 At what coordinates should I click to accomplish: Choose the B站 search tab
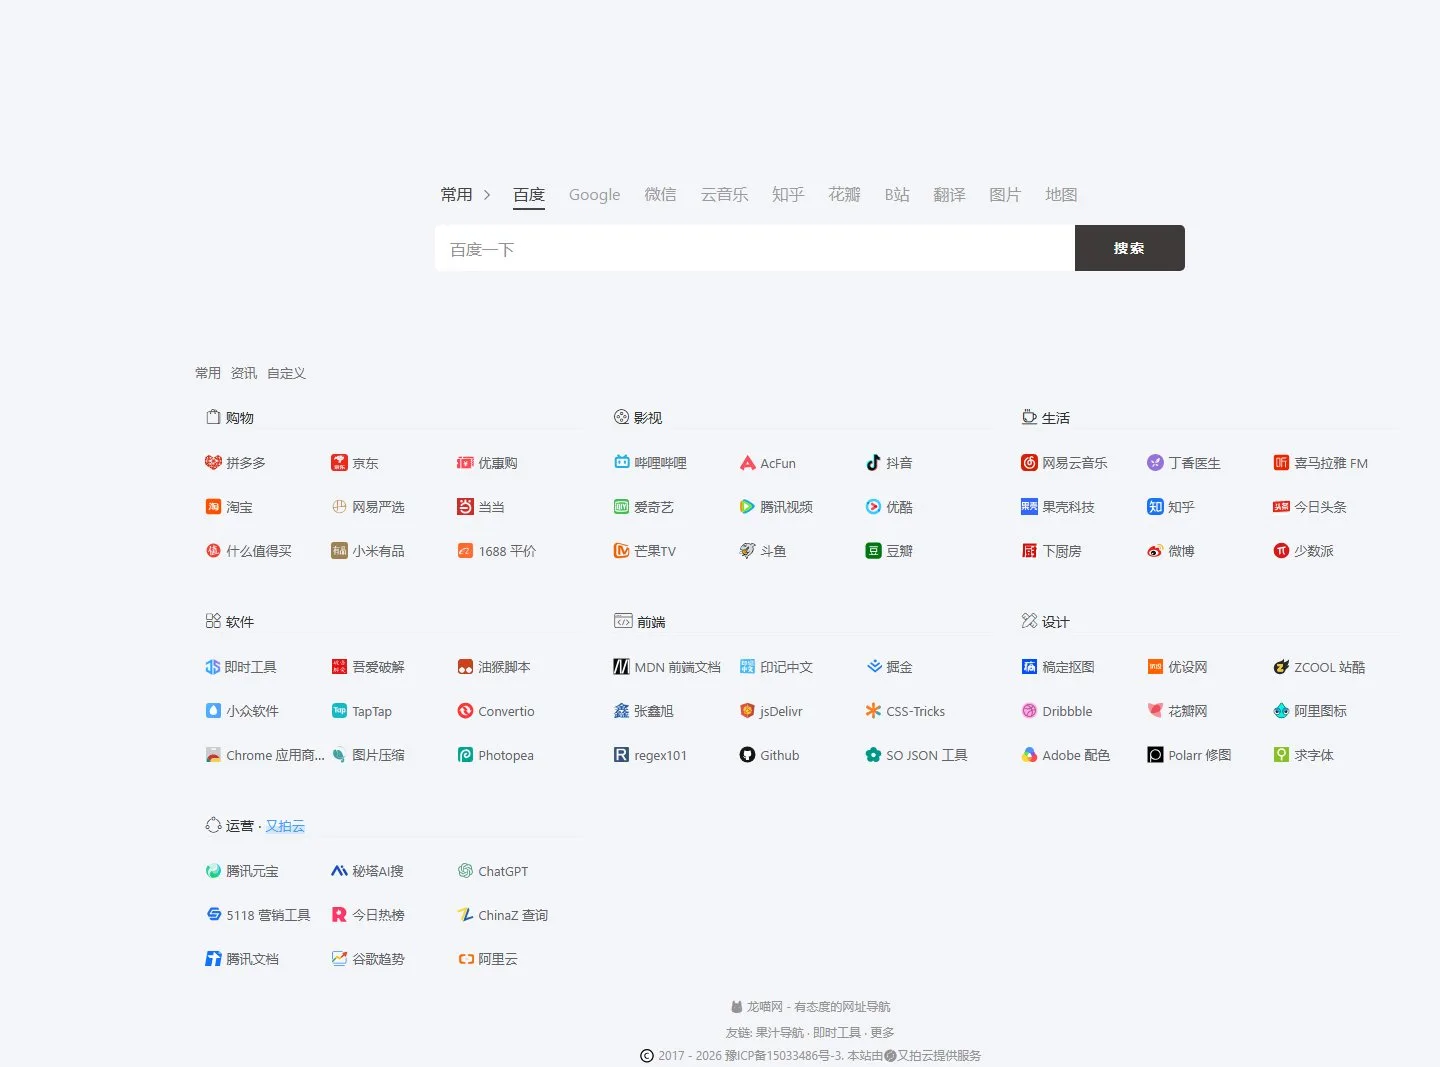pos(897,194)
